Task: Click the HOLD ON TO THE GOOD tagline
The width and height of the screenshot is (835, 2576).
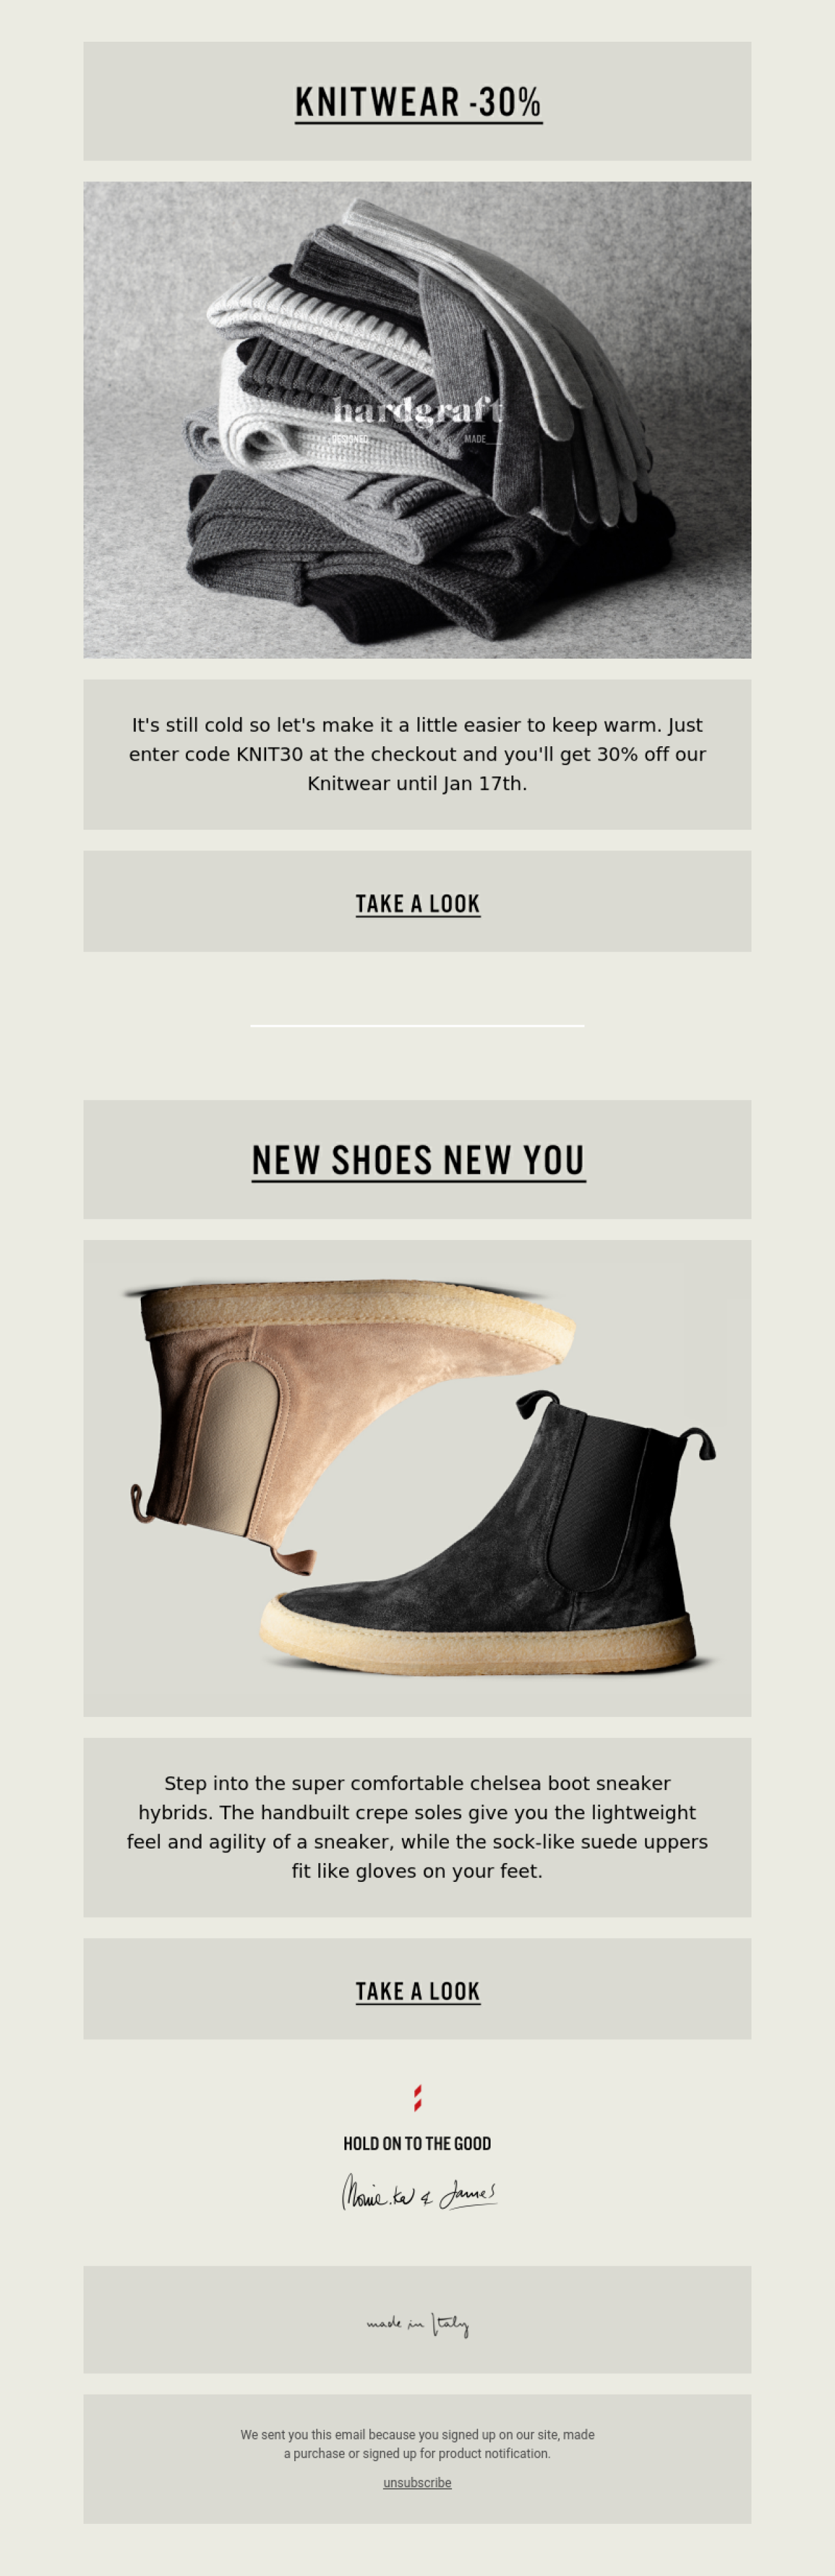Action: coord(417,2142)
